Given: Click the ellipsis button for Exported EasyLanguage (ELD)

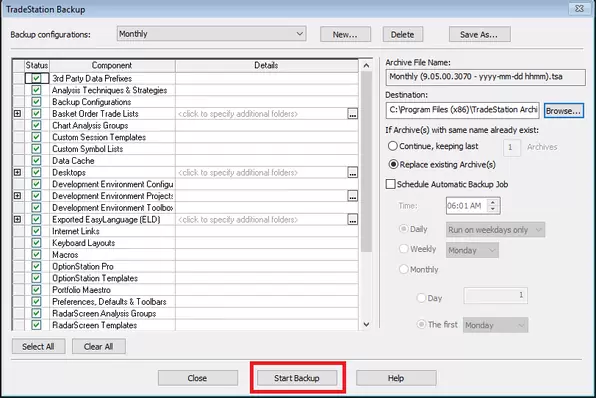Looking at the screenshot, I should [353, 219].
